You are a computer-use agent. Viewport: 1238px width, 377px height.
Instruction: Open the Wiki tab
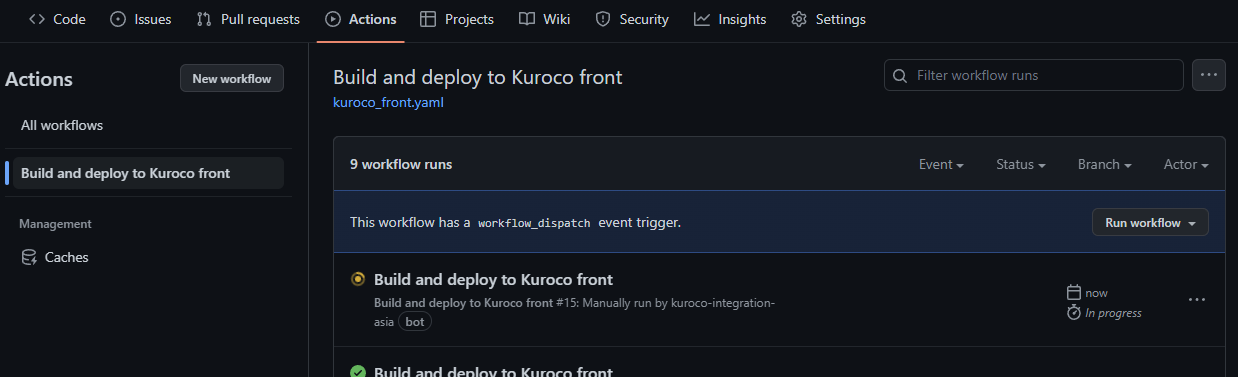pos(545,19)
